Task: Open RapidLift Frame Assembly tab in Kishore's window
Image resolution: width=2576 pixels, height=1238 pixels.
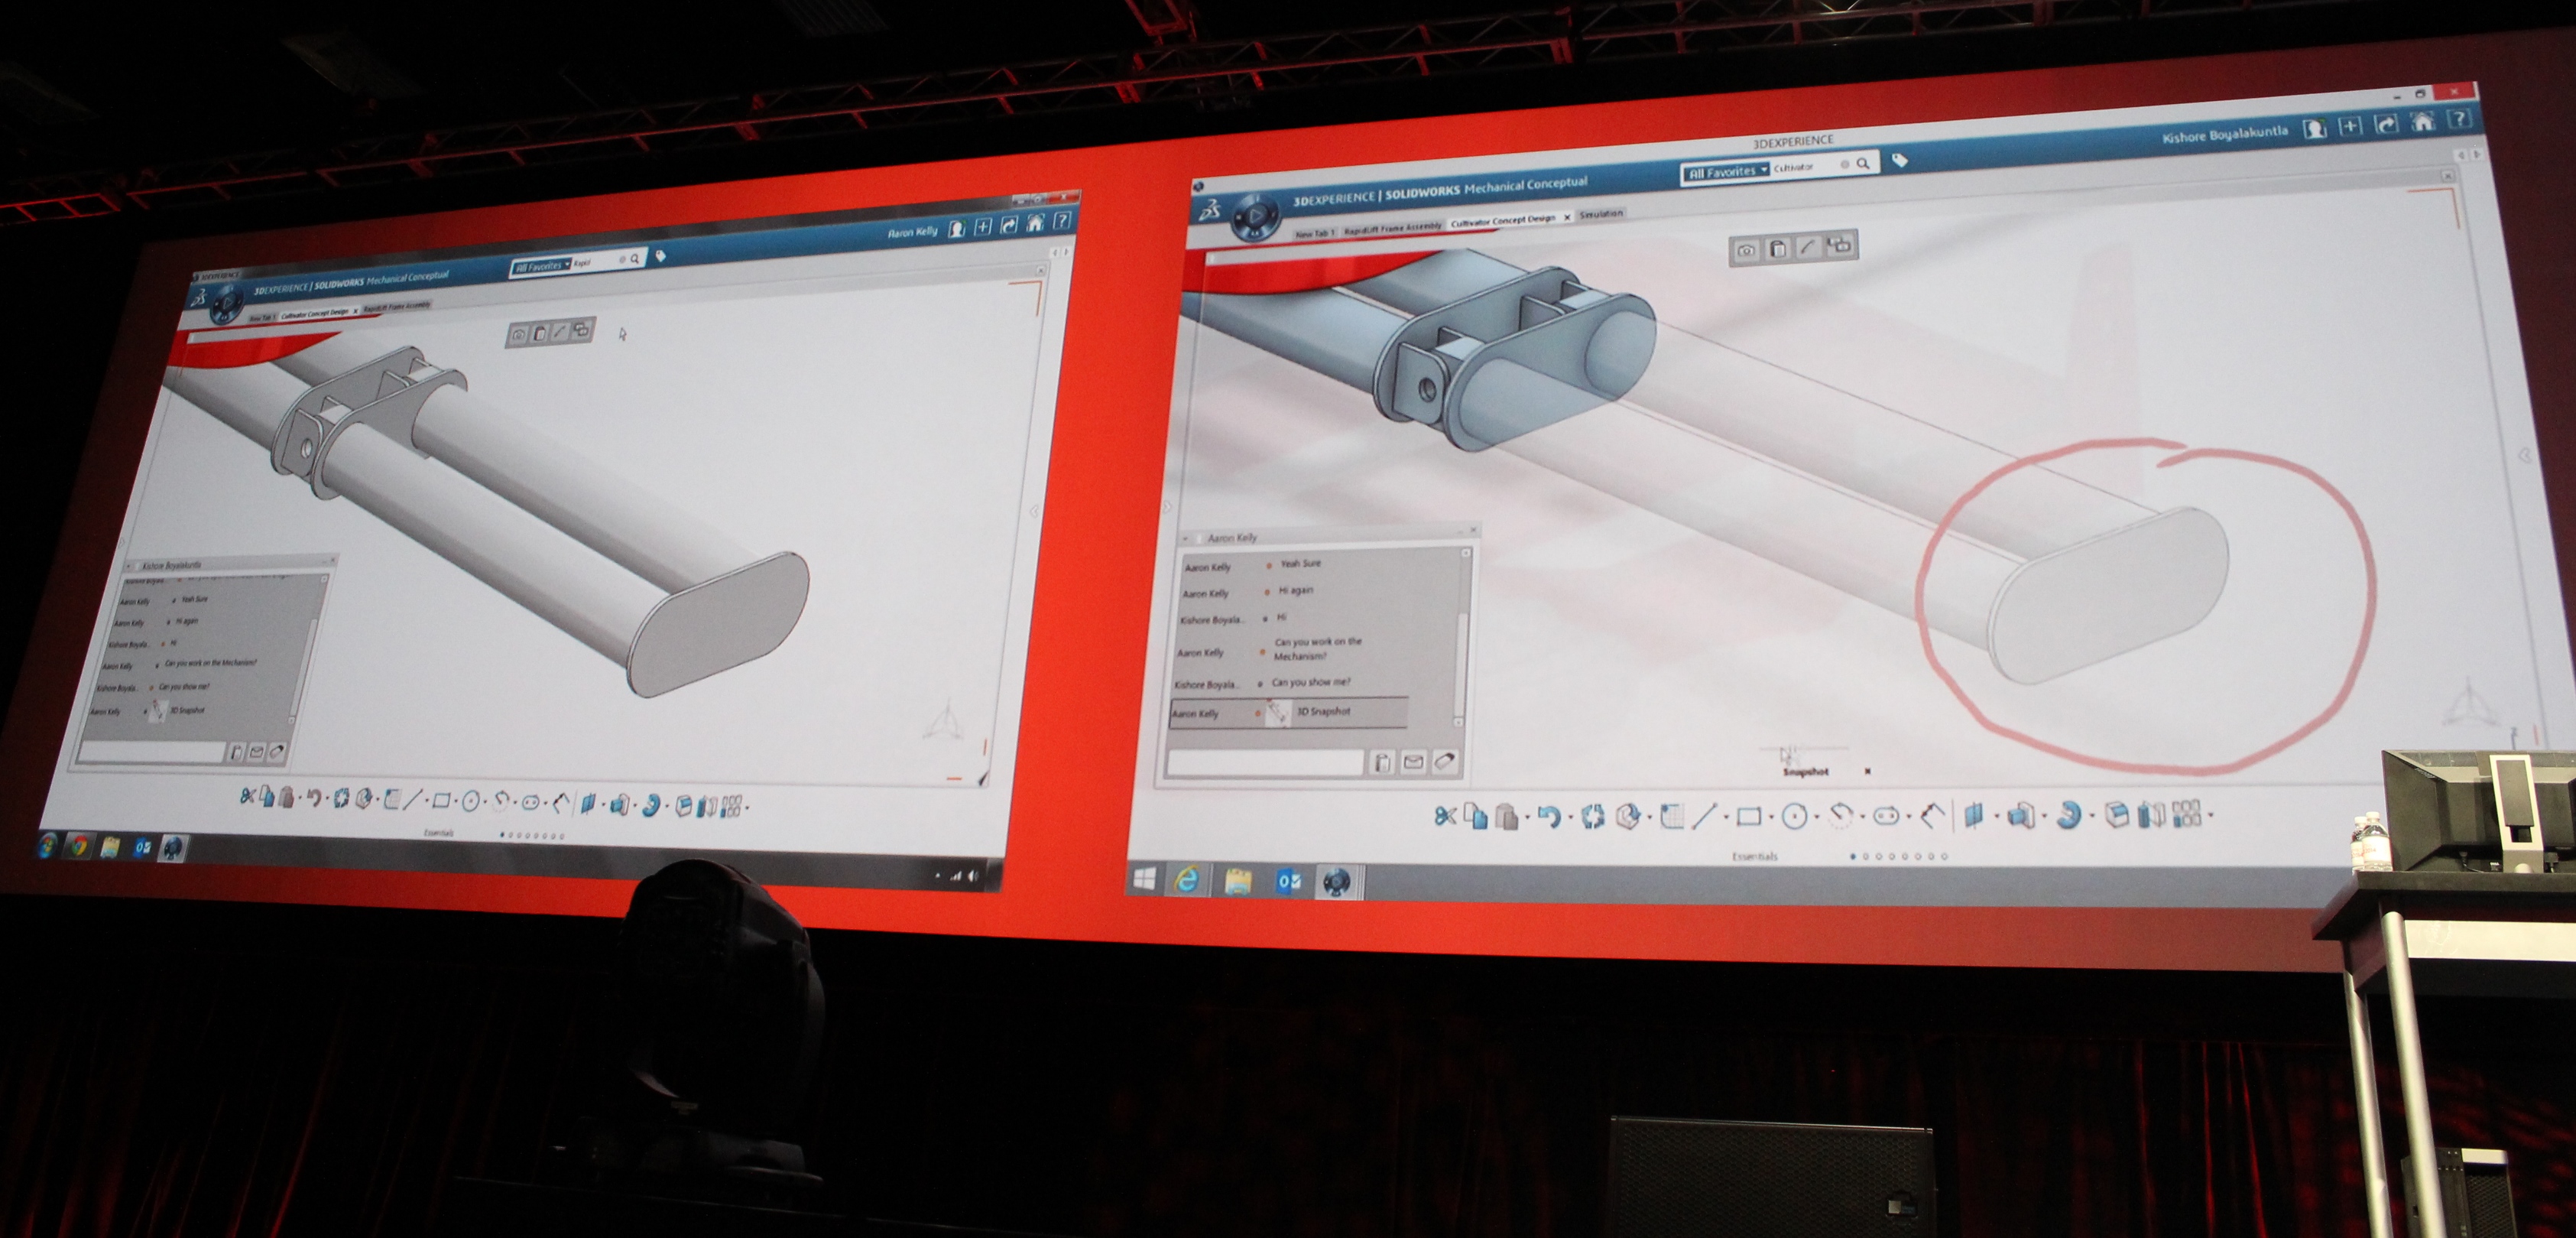Action: pyautogui.click(x=1392, y=228)
